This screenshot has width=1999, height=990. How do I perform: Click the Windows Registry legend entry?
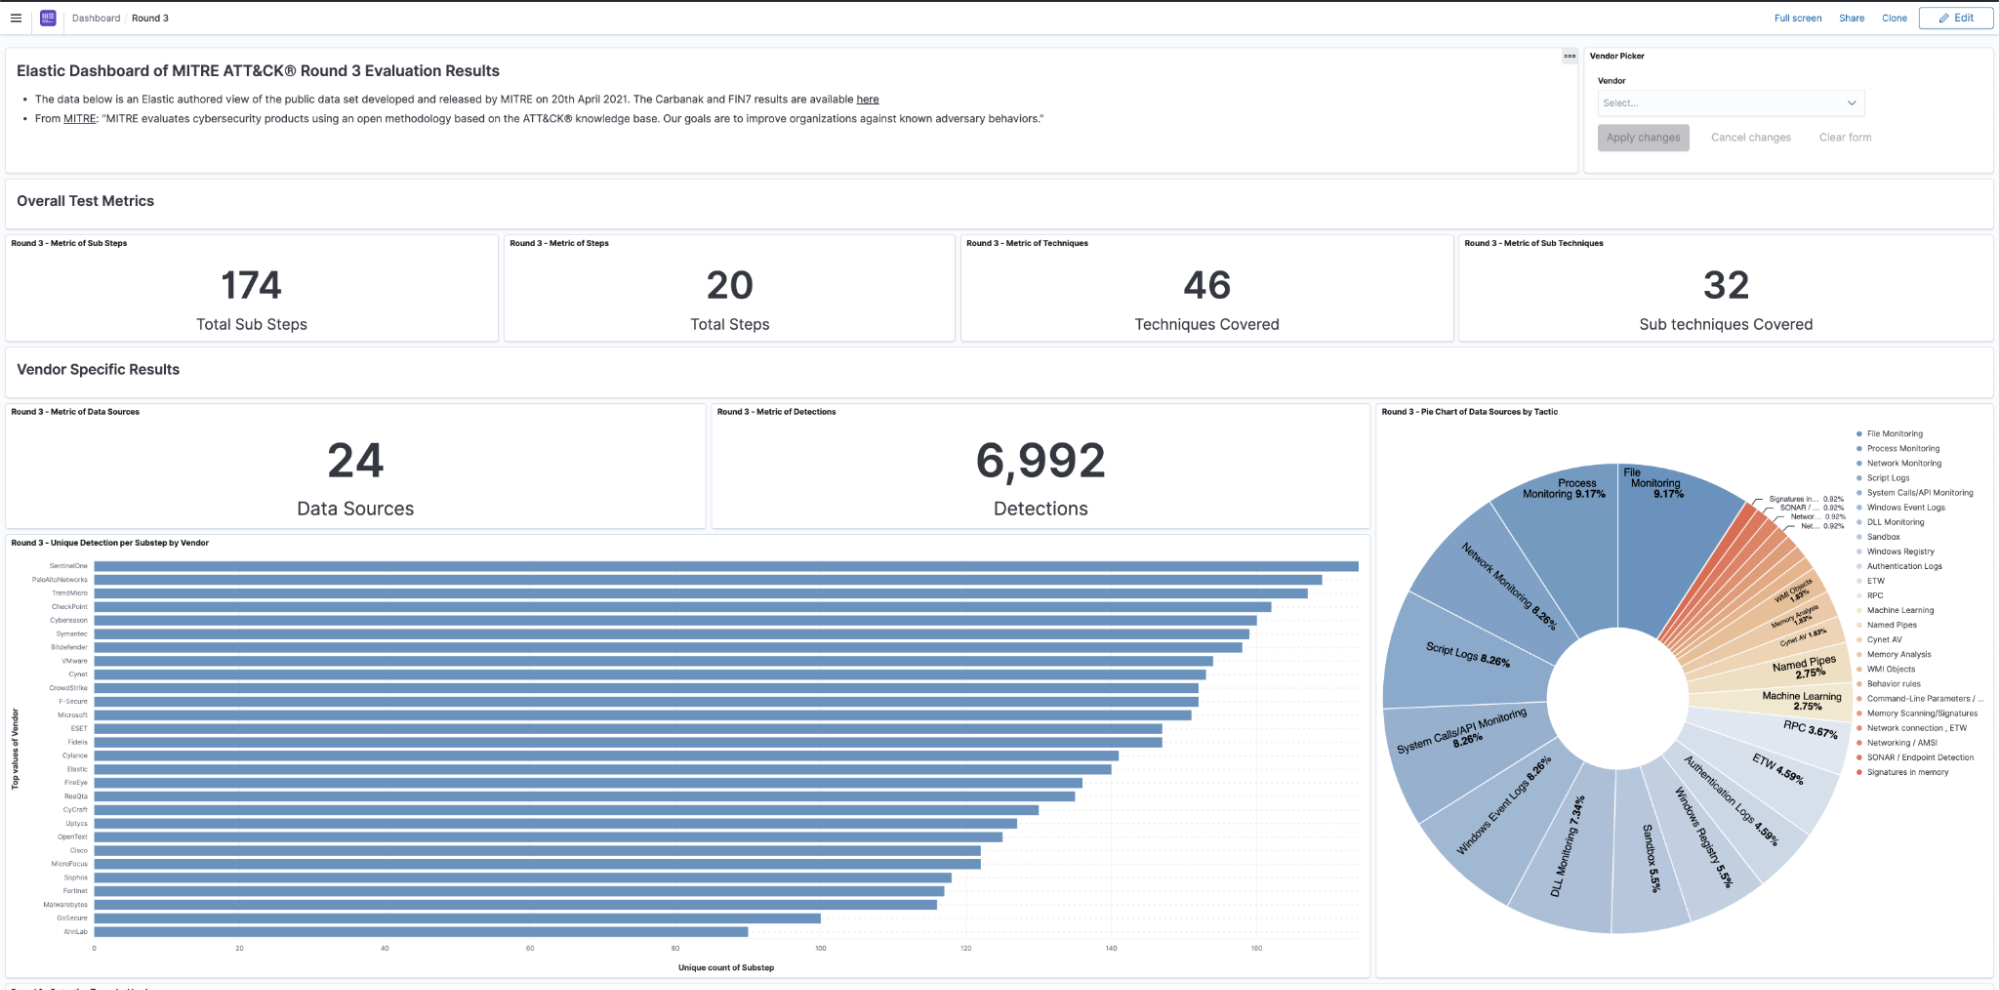pyautogui.click(x=1900, y=551)
